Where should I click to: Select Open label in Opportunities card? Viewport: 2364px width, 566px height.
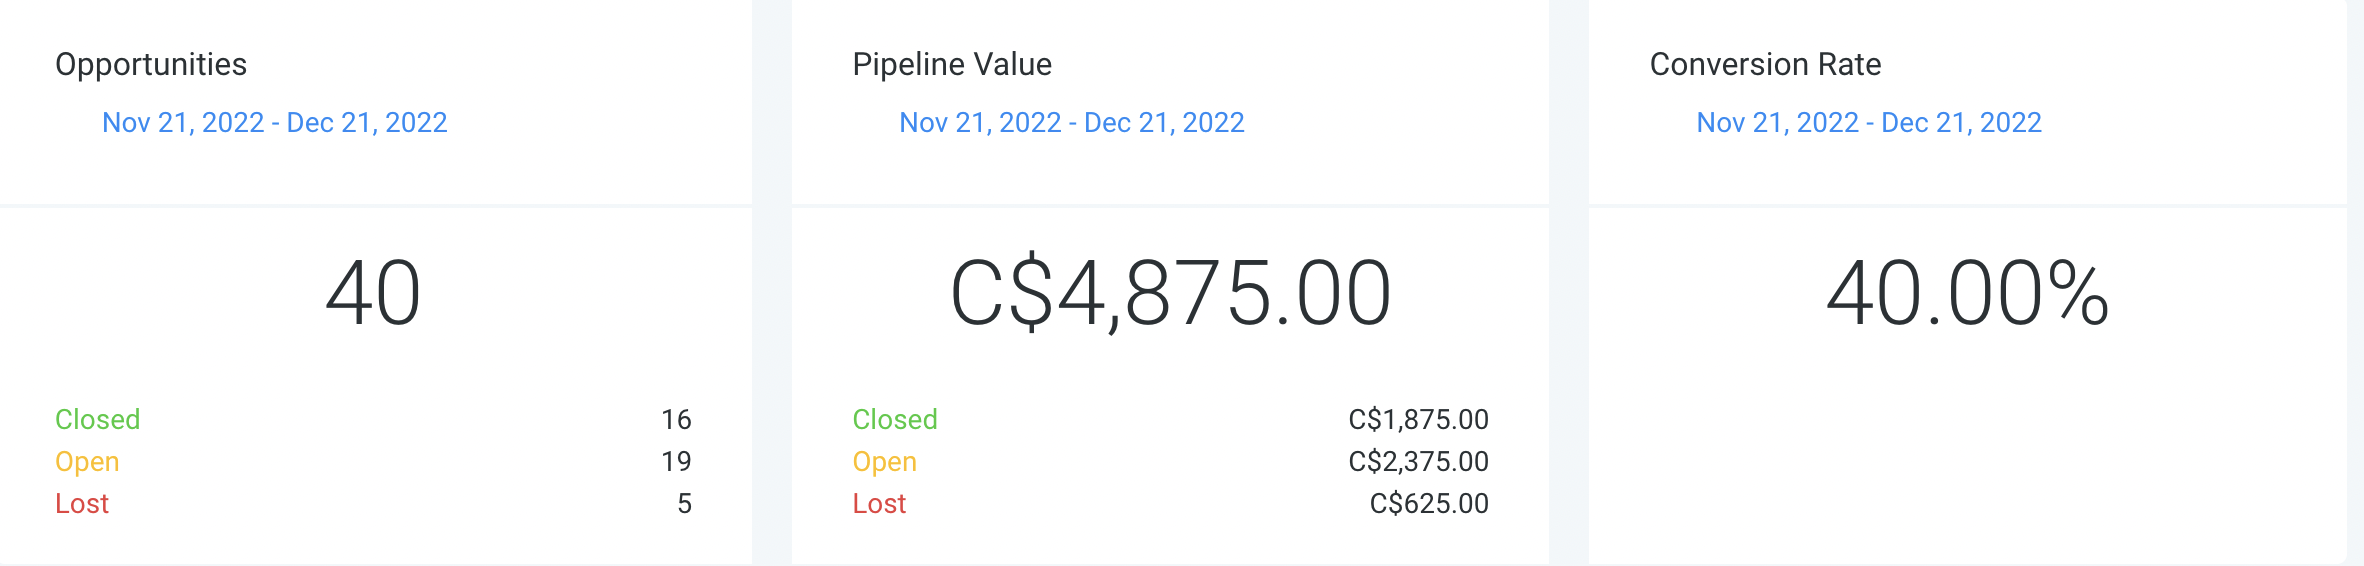click(87, 461)
